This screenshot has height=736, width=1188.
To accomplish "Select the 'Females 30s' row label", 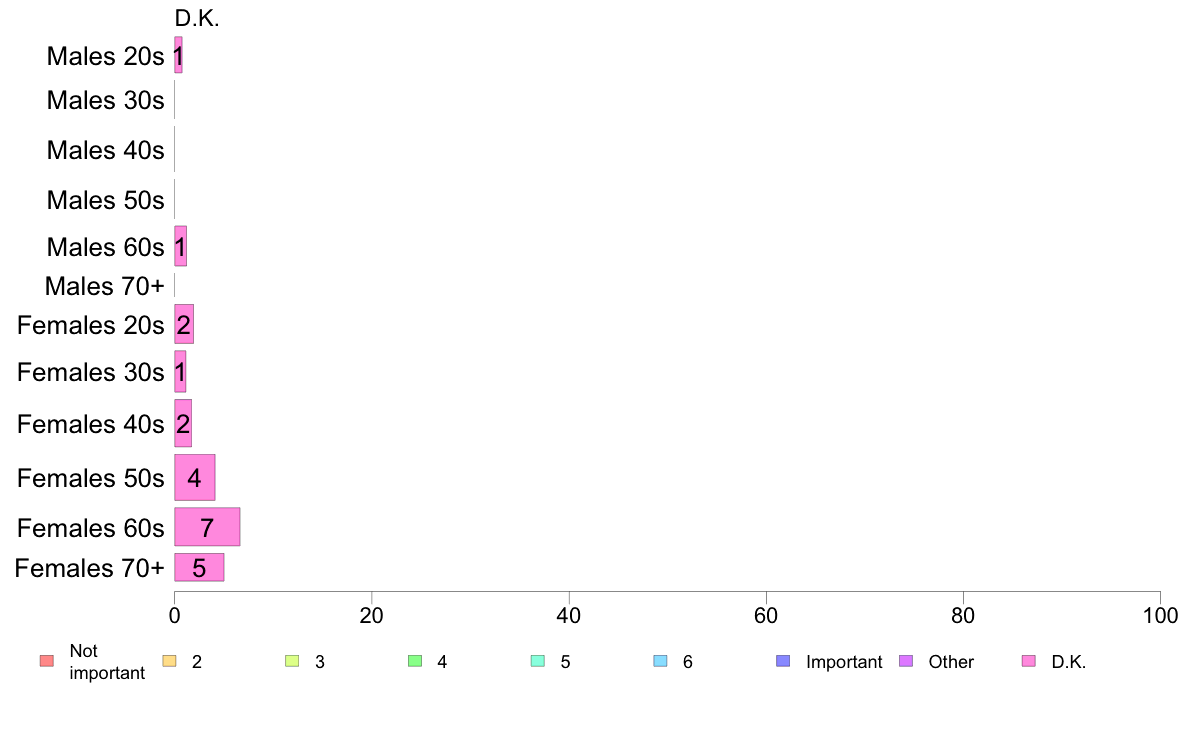I will click(90, 372).
